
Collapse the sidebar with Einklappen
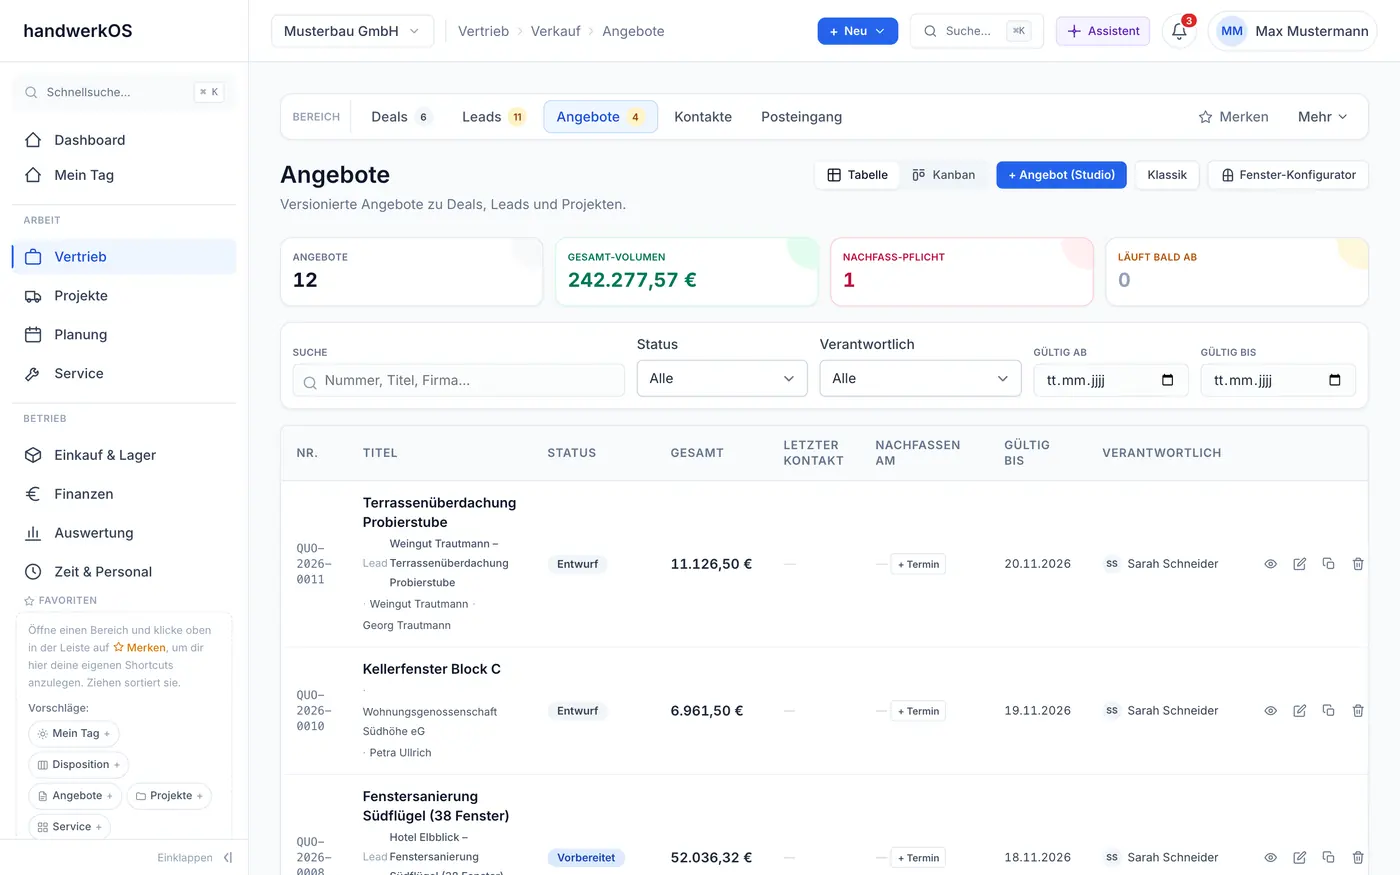coord(195,858)
